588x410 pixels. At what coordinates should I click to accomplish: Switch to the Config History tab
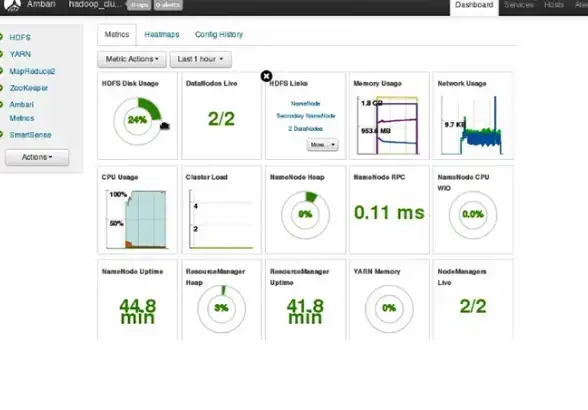219,35
